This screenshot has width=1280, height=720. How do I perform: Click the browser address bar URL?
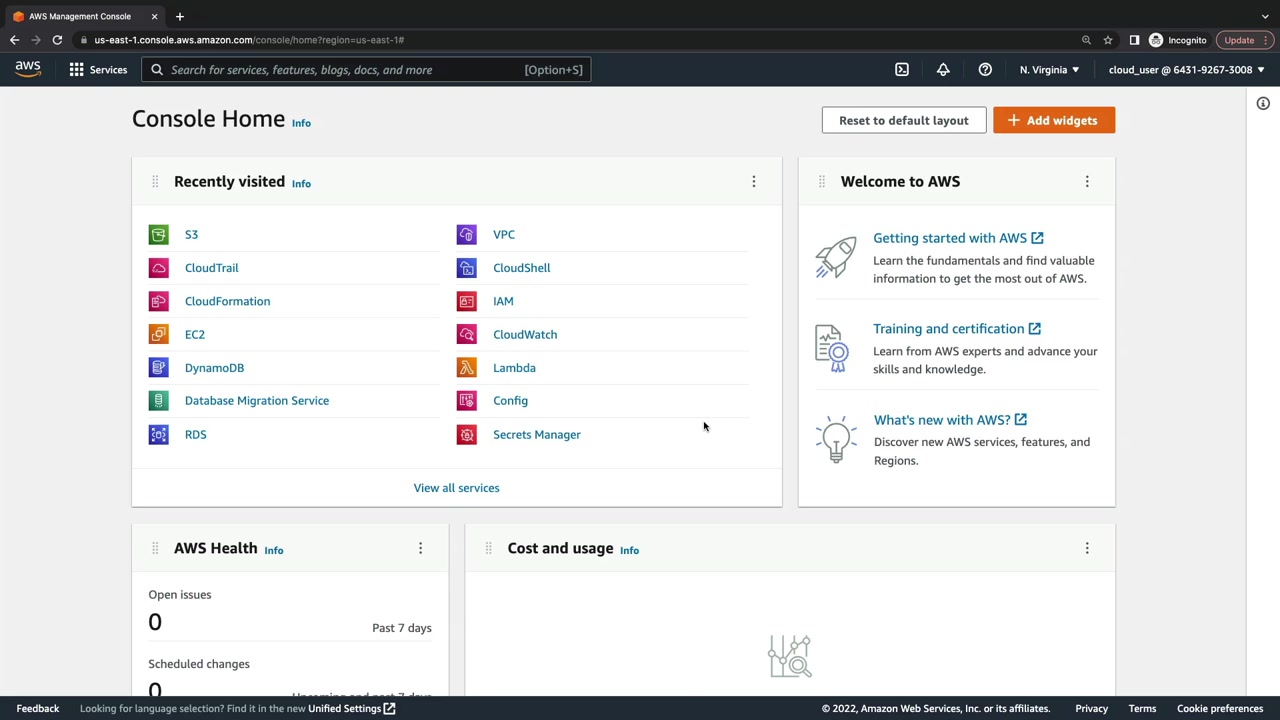click(249, 40)
